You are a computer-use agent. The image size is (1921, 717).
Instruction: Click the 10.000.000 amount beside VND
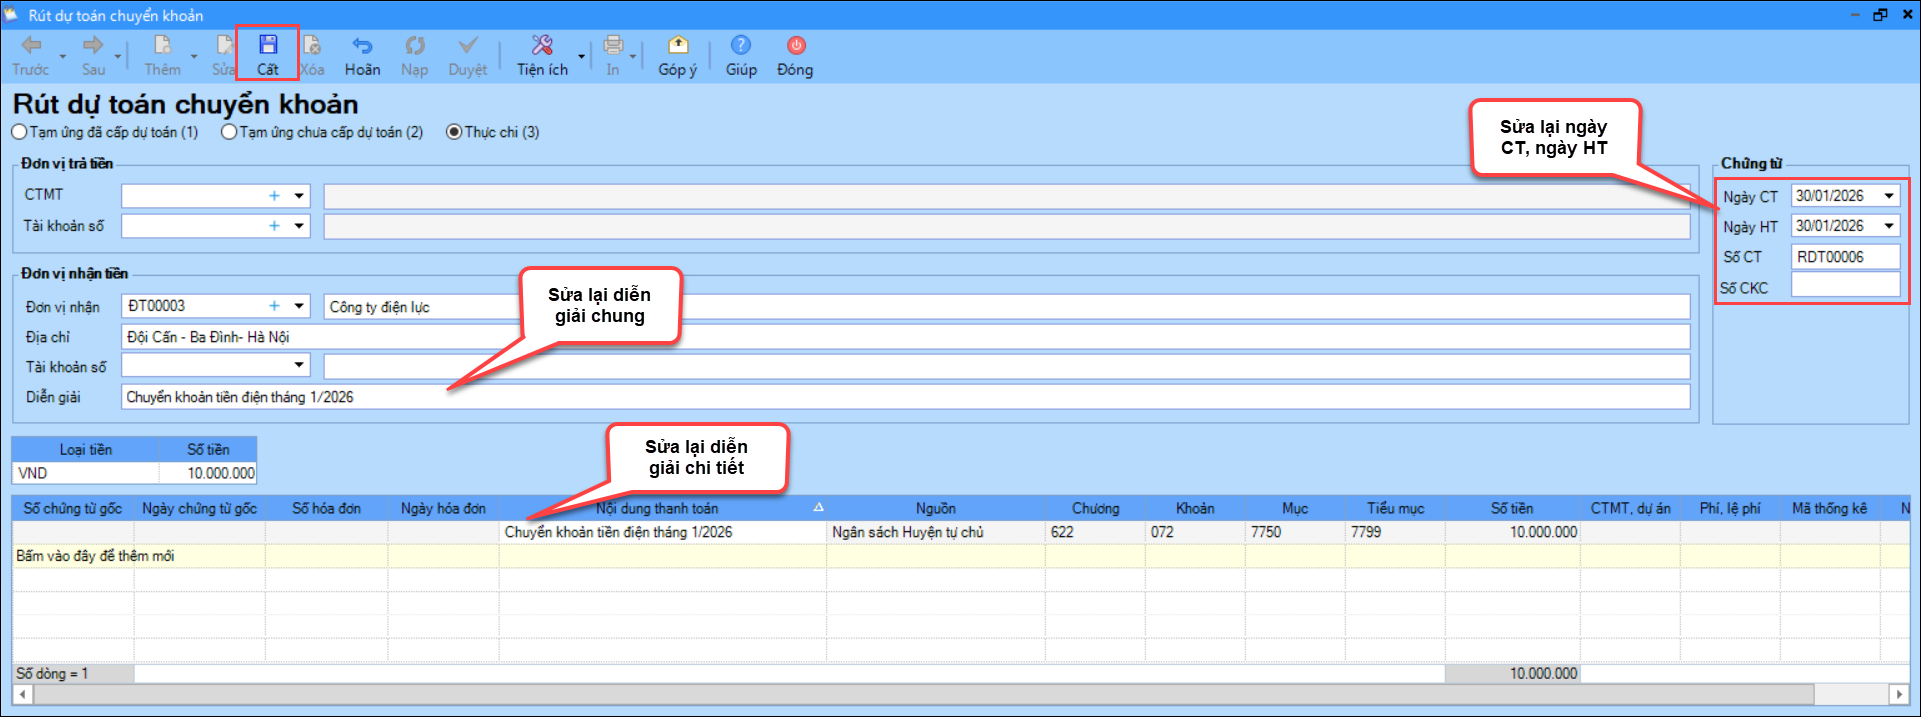(208, 473)
